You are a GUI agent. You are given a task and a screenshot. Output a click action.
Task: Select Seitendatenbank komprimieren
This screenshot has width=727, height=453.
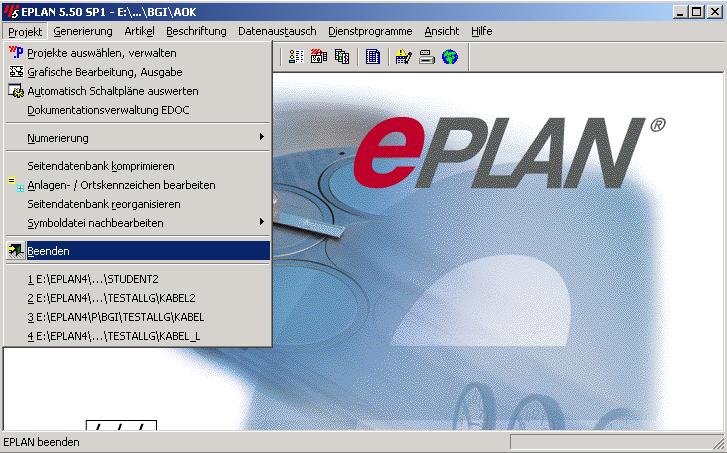click(x=101, y=166)
